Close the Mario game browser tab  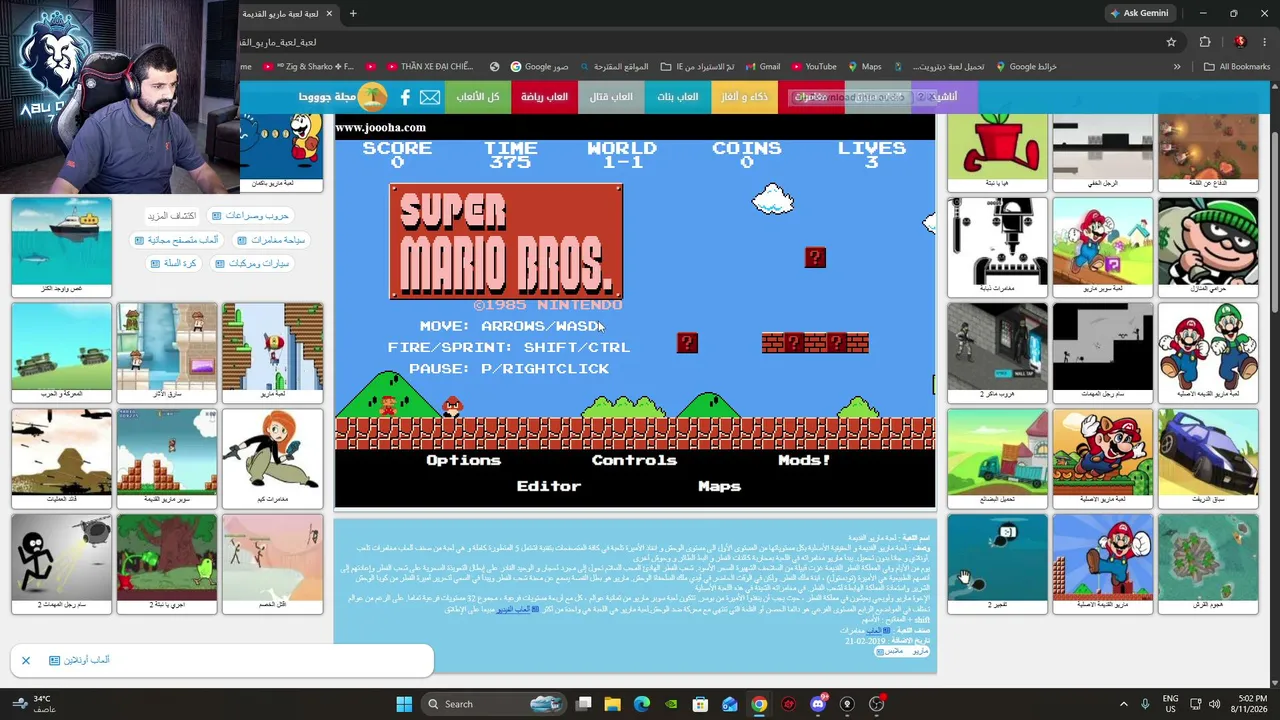pyautogui.click(x=329, y=13)
